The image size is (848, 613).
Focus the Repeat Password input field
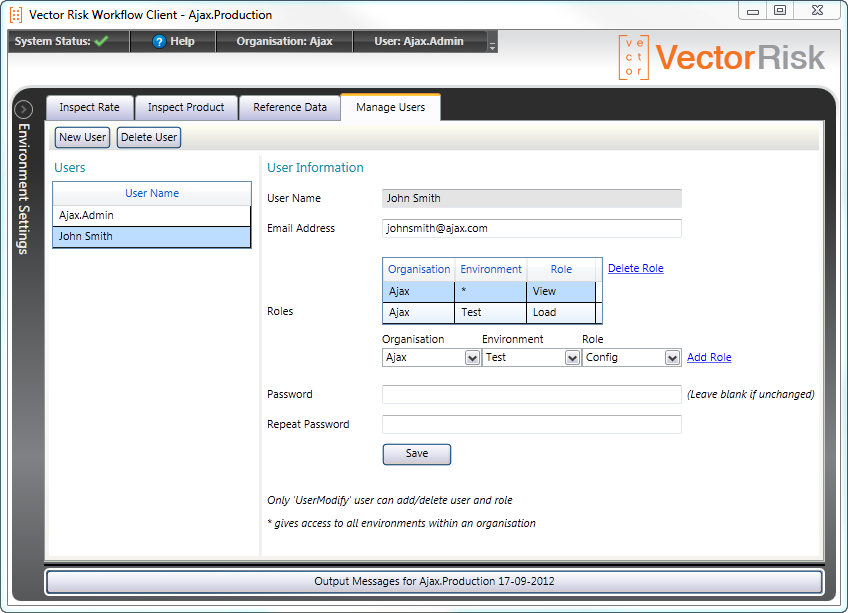(532, 425)
